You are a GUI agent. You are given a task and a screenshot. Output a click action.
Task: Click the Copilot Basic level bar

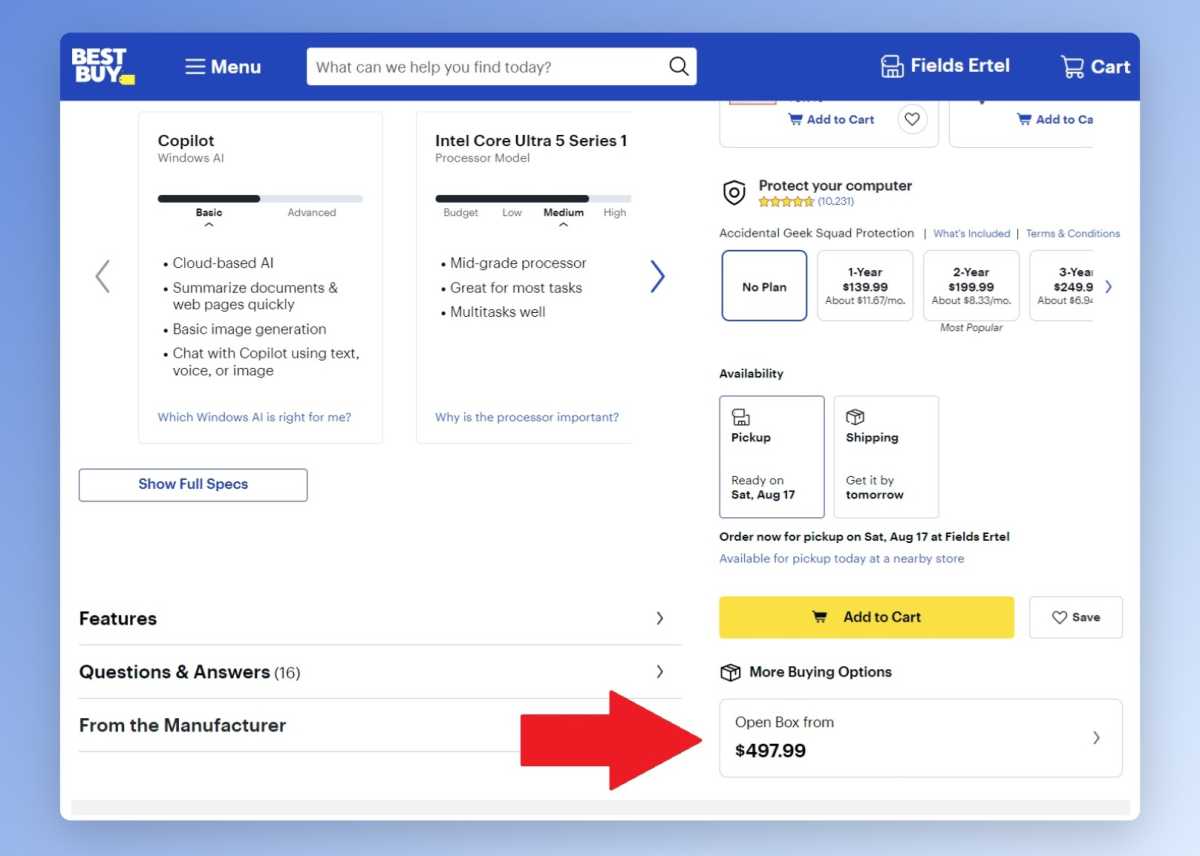(x=209, y=199)
